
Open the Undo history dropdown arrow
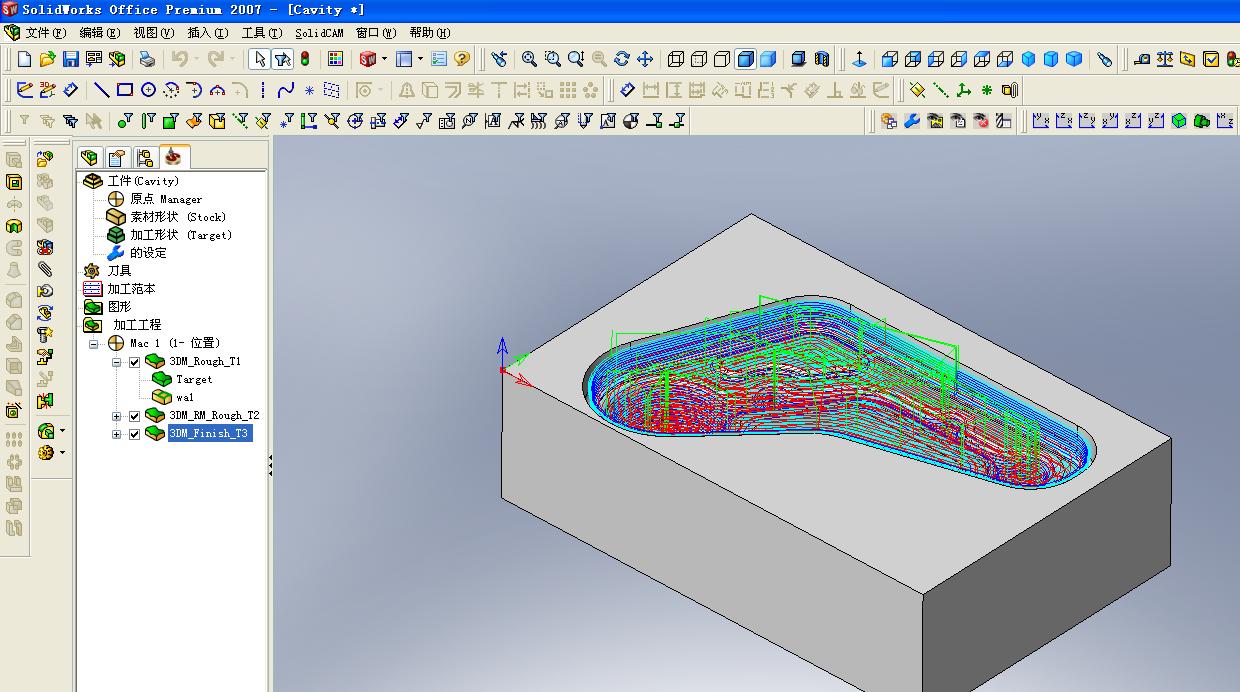[x=195, y=59]
